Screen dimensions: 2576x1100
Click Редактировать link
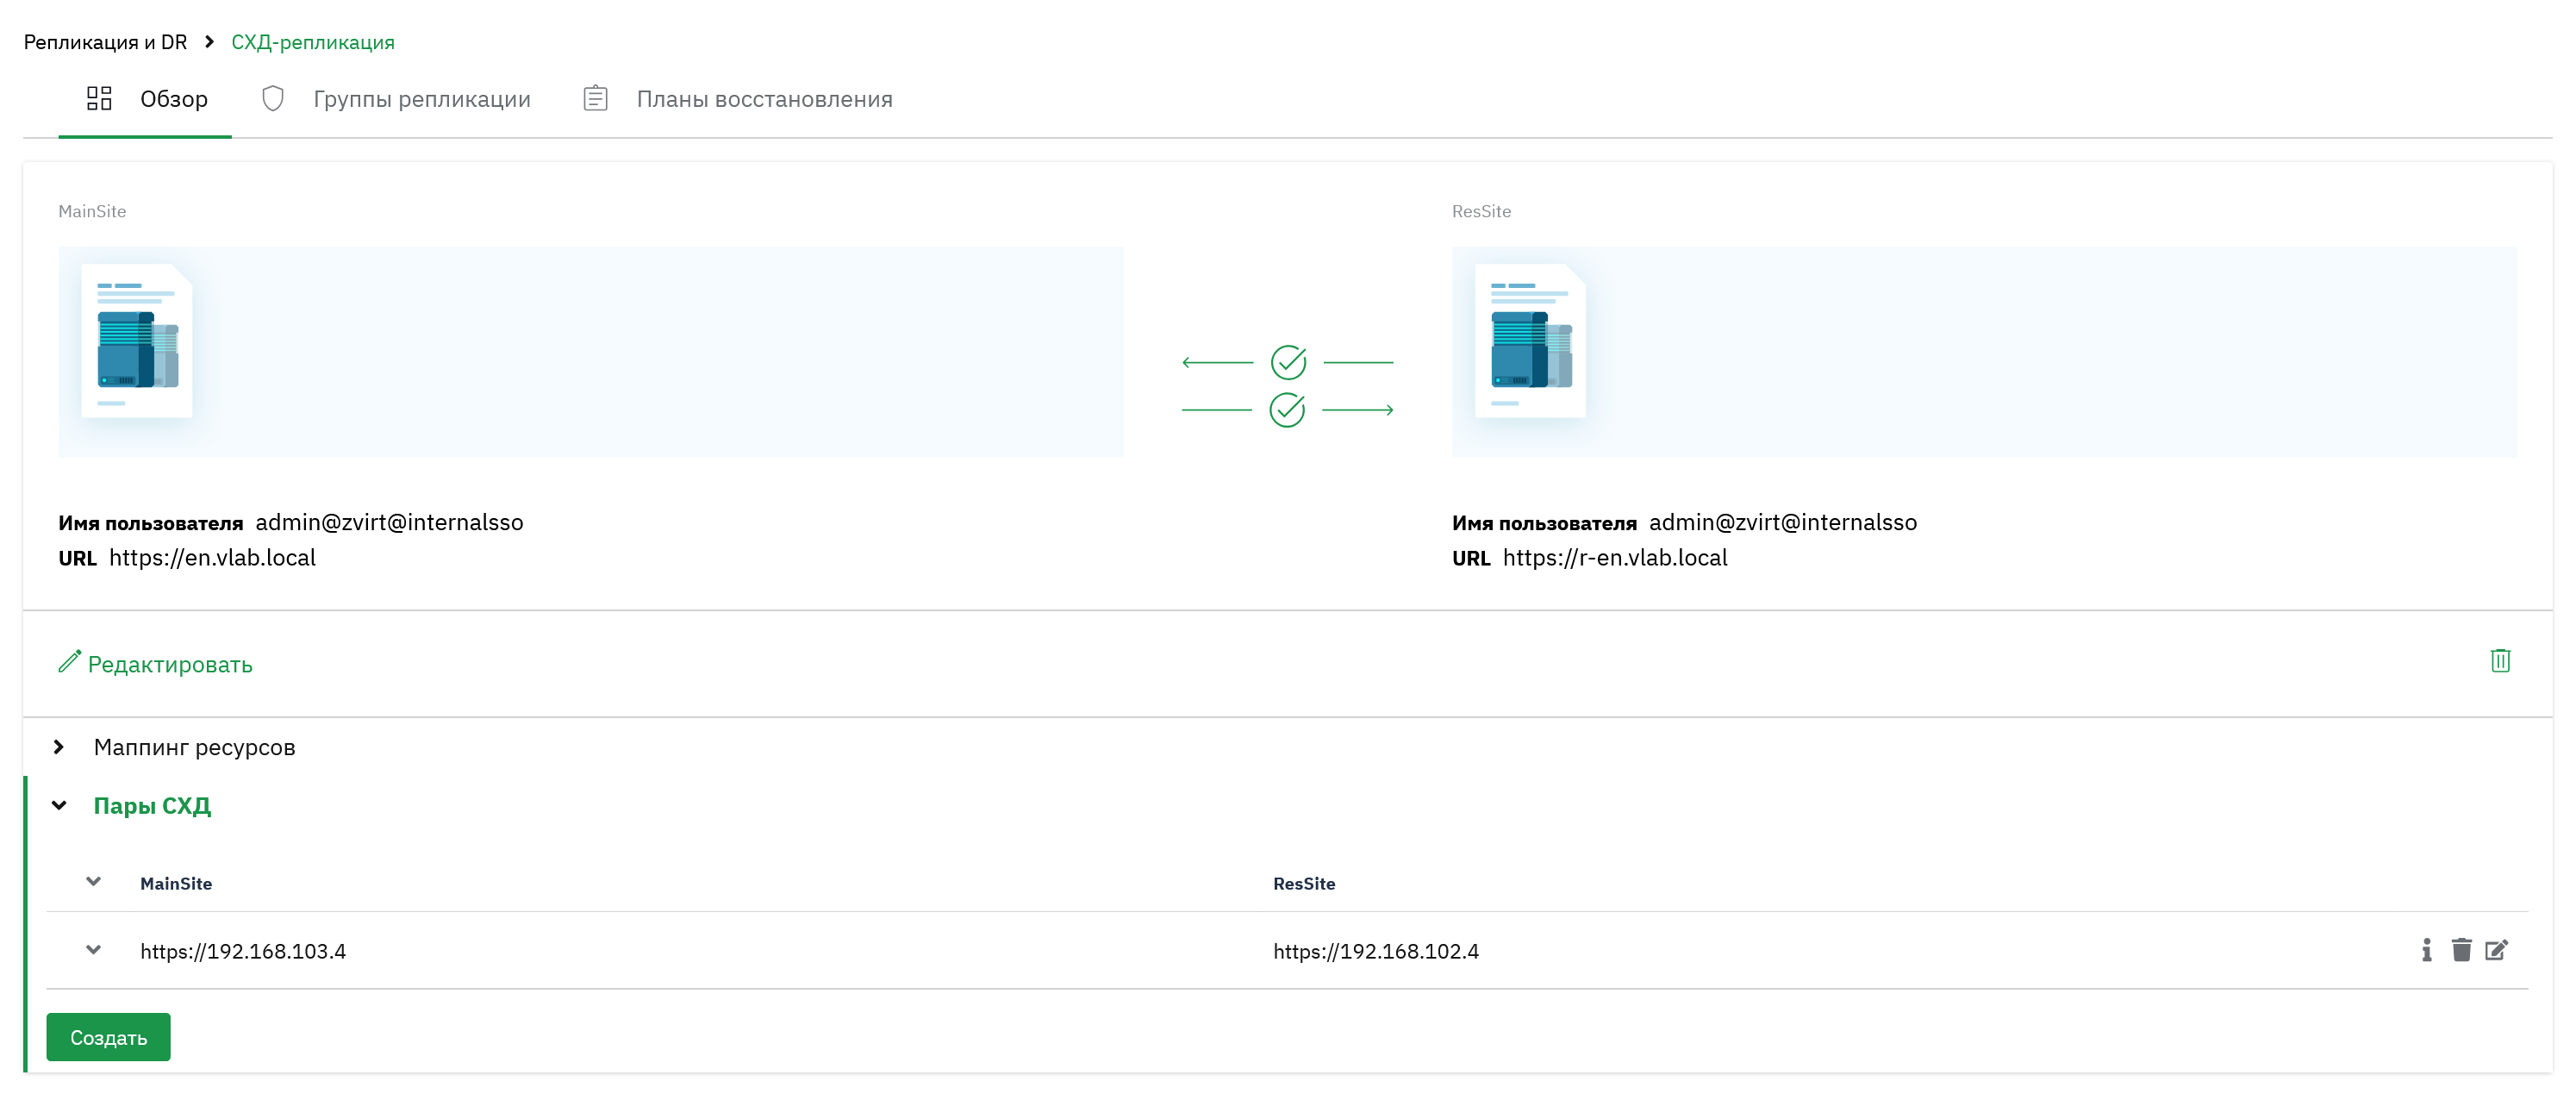coord(170,664)
